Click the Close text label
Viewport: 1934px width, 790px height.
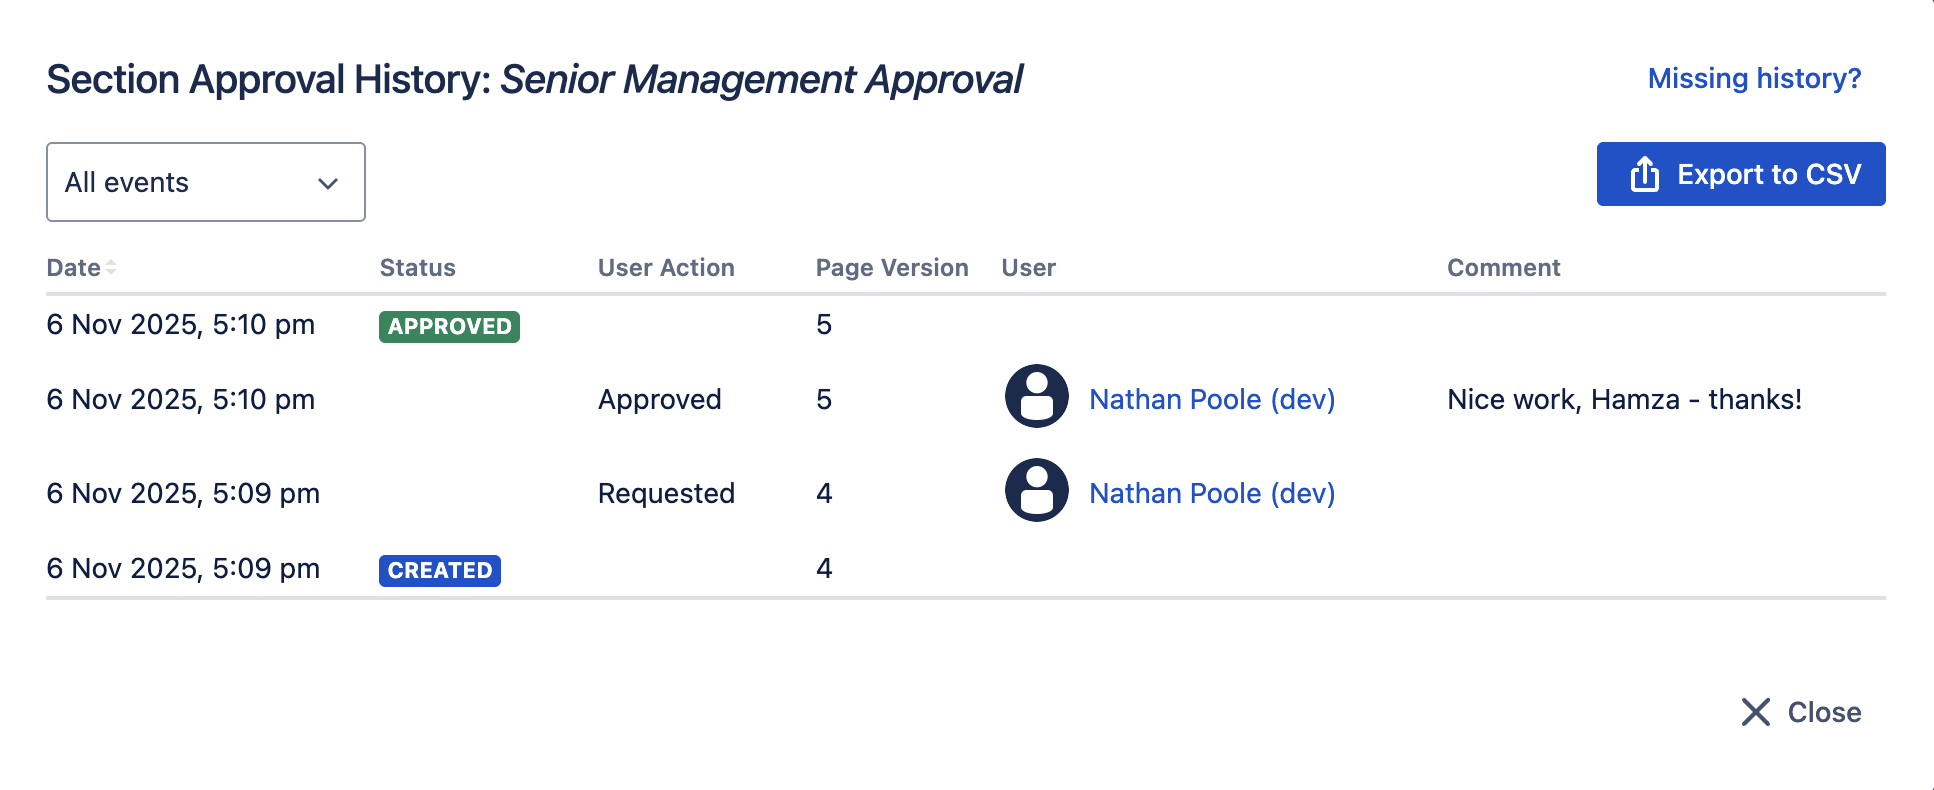coord(1824,712)
